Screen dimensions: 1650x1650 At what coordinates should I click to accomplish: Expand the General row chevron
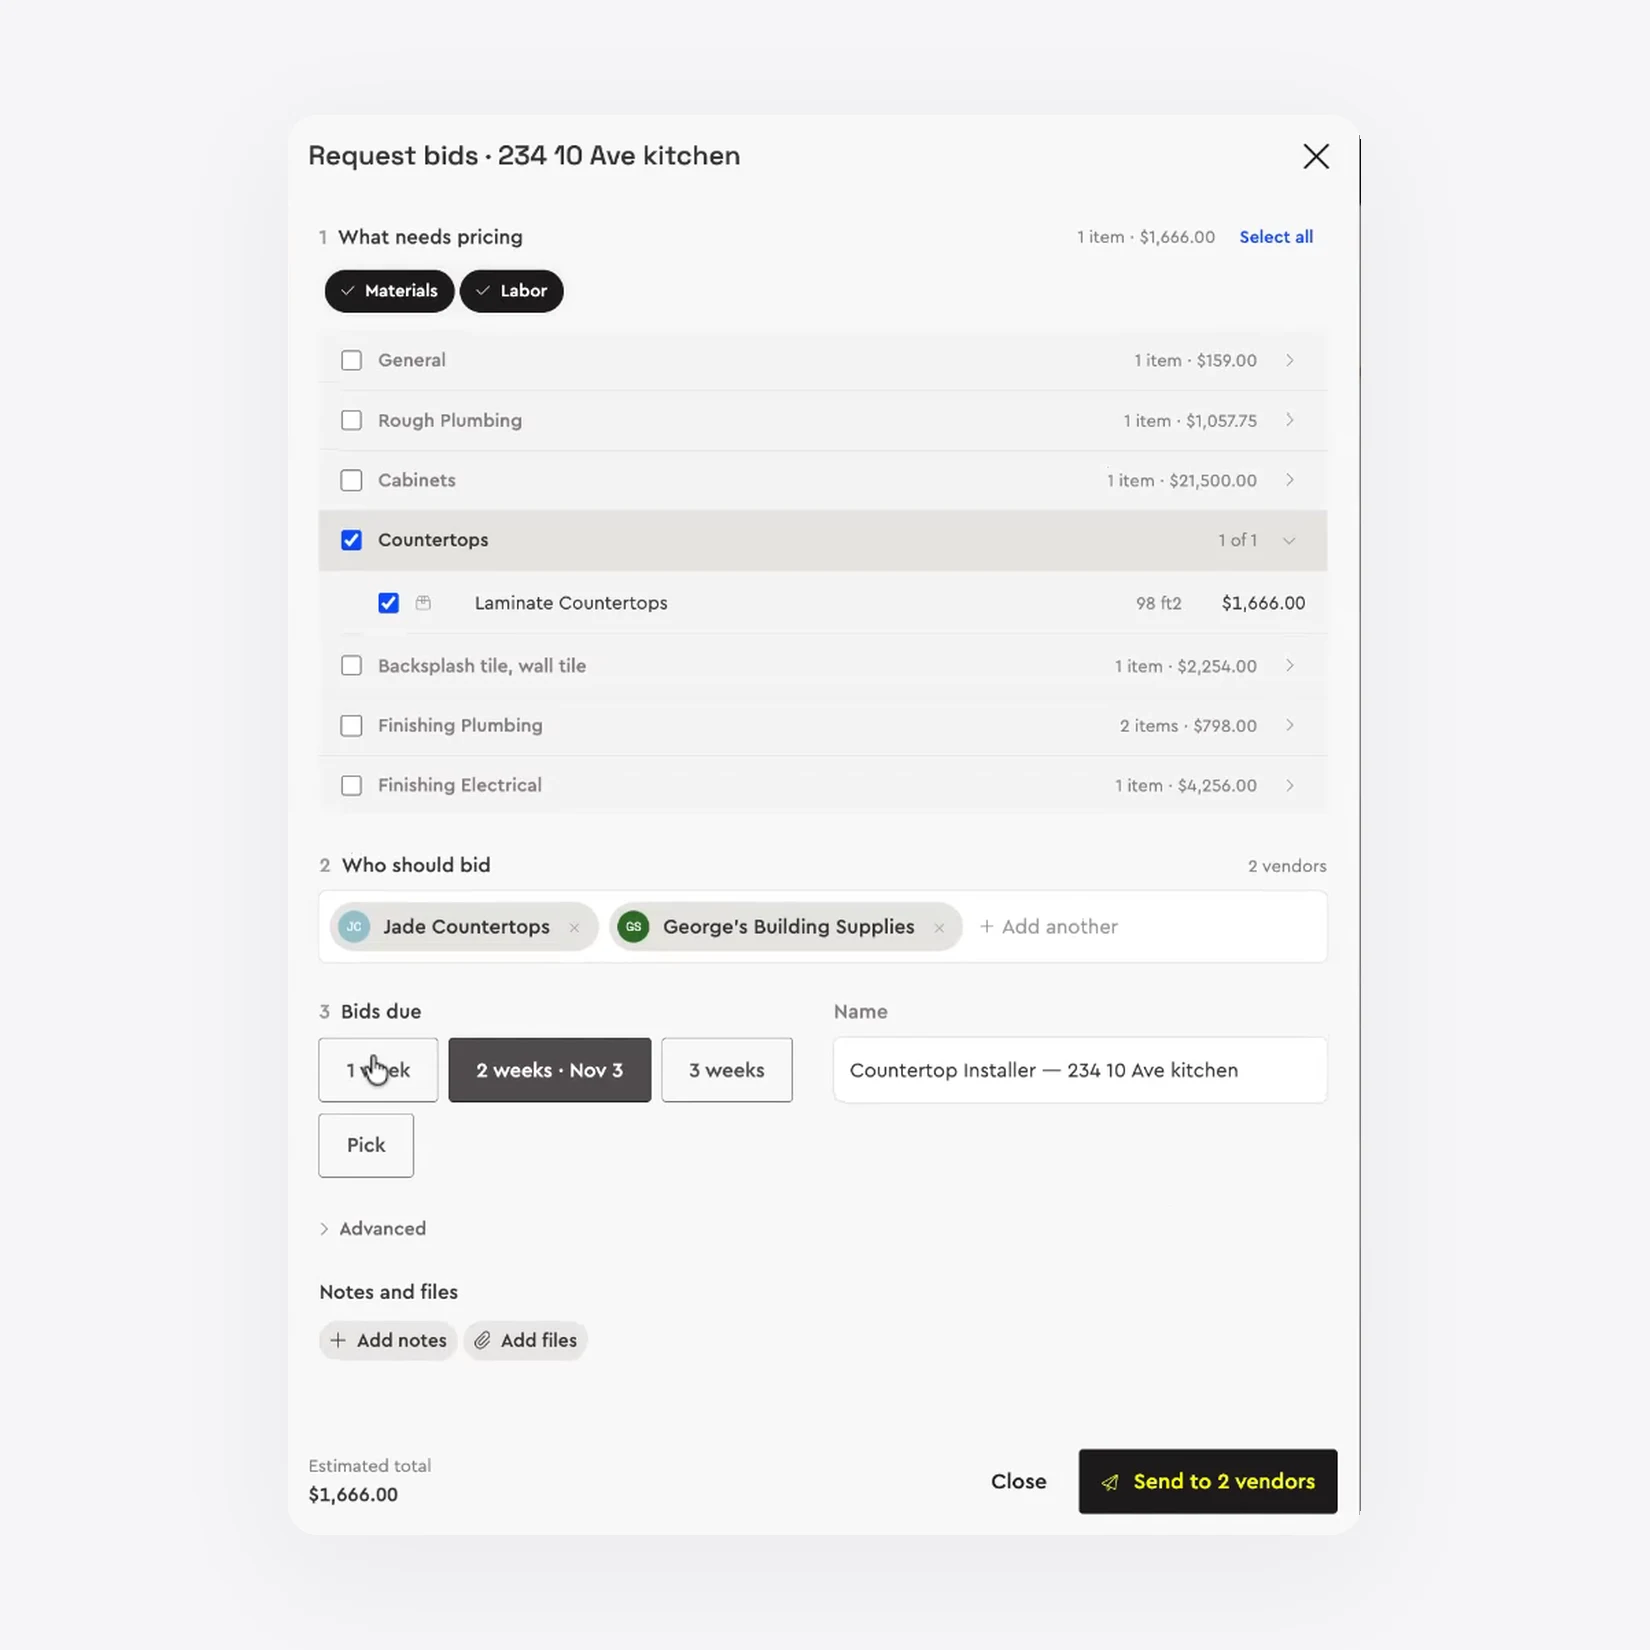[1290, 360]
